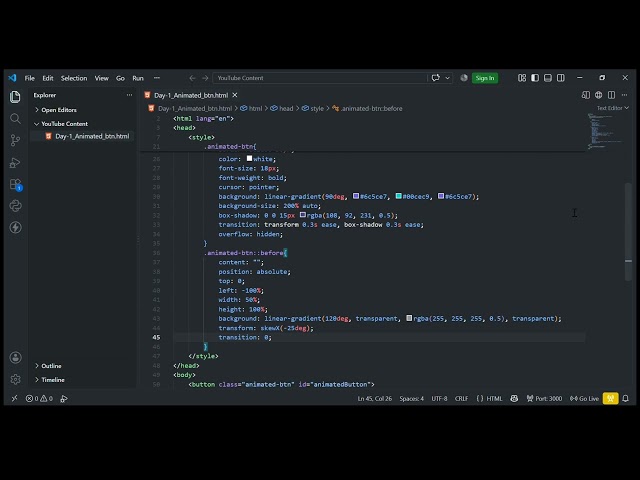Open the lightning bolt extension icon
This screenshot has height=480, width=640.
pyautogui.click(x=15, y=227)
